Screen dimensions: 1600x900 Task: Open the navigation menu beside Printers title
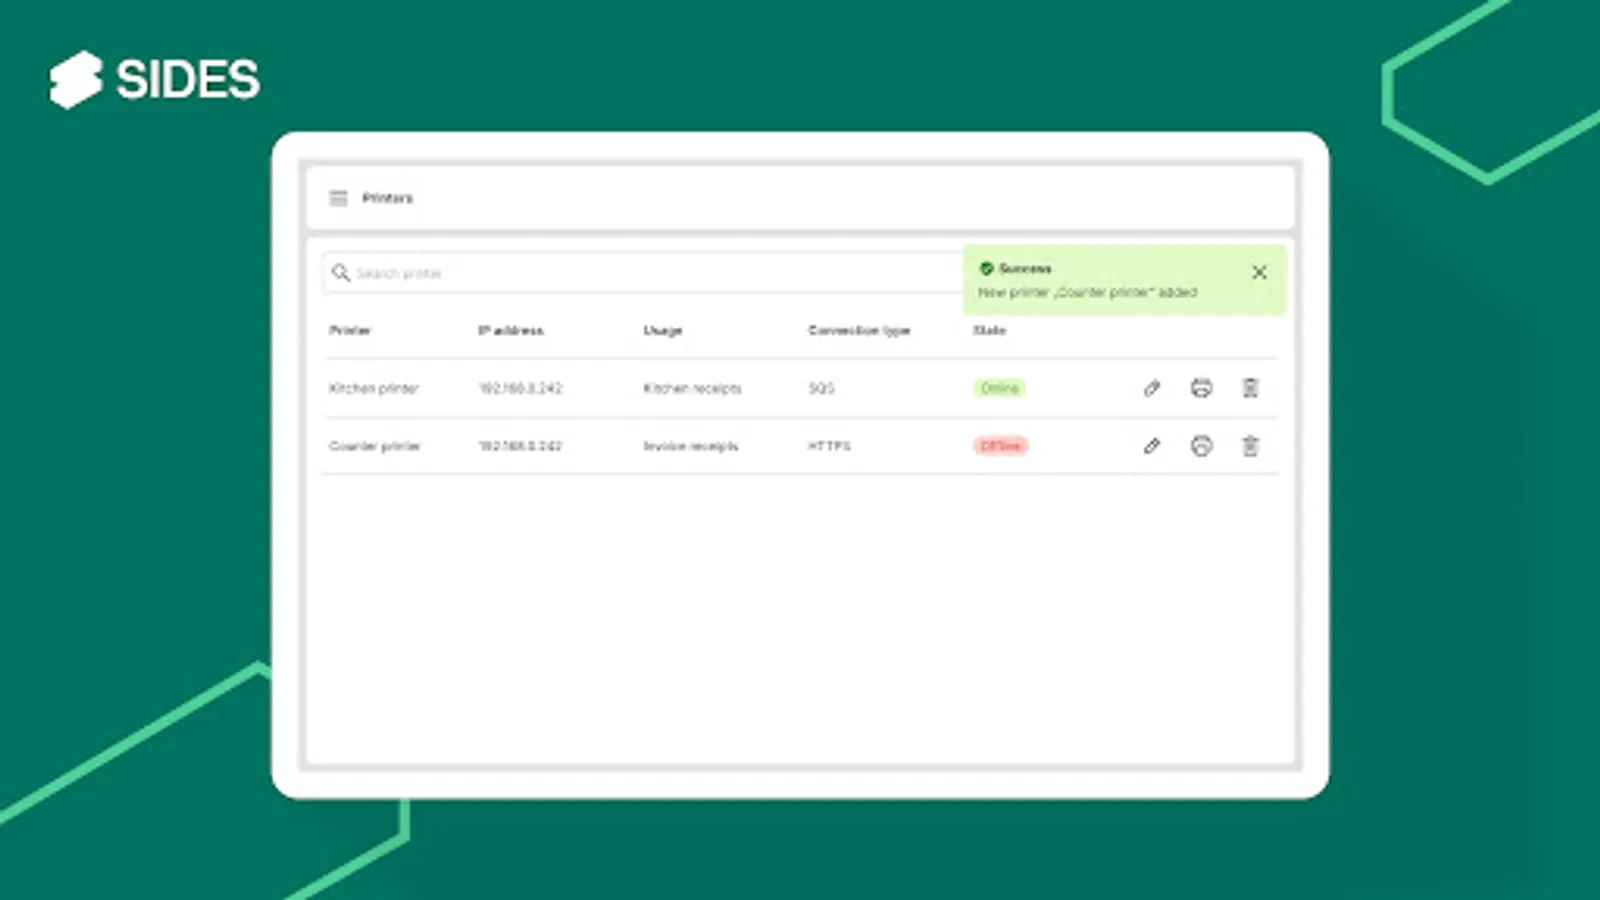point(338,197)
